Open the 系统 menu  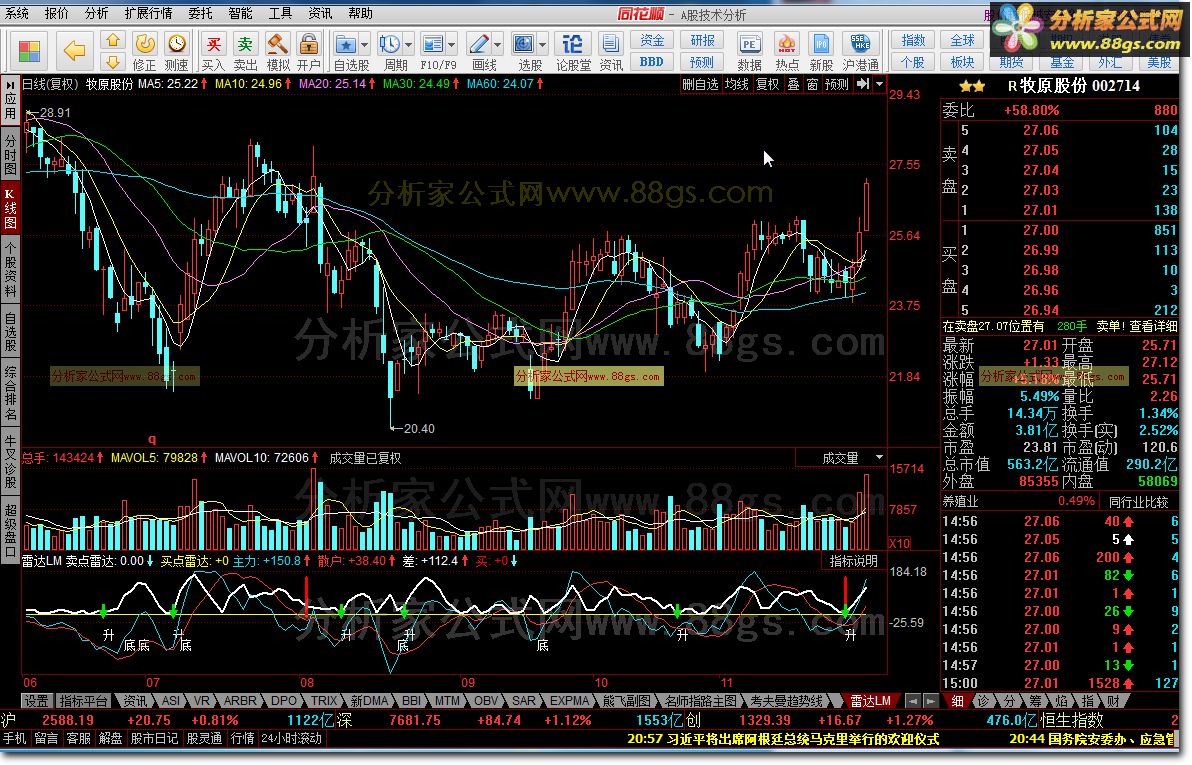click(17, 14)
